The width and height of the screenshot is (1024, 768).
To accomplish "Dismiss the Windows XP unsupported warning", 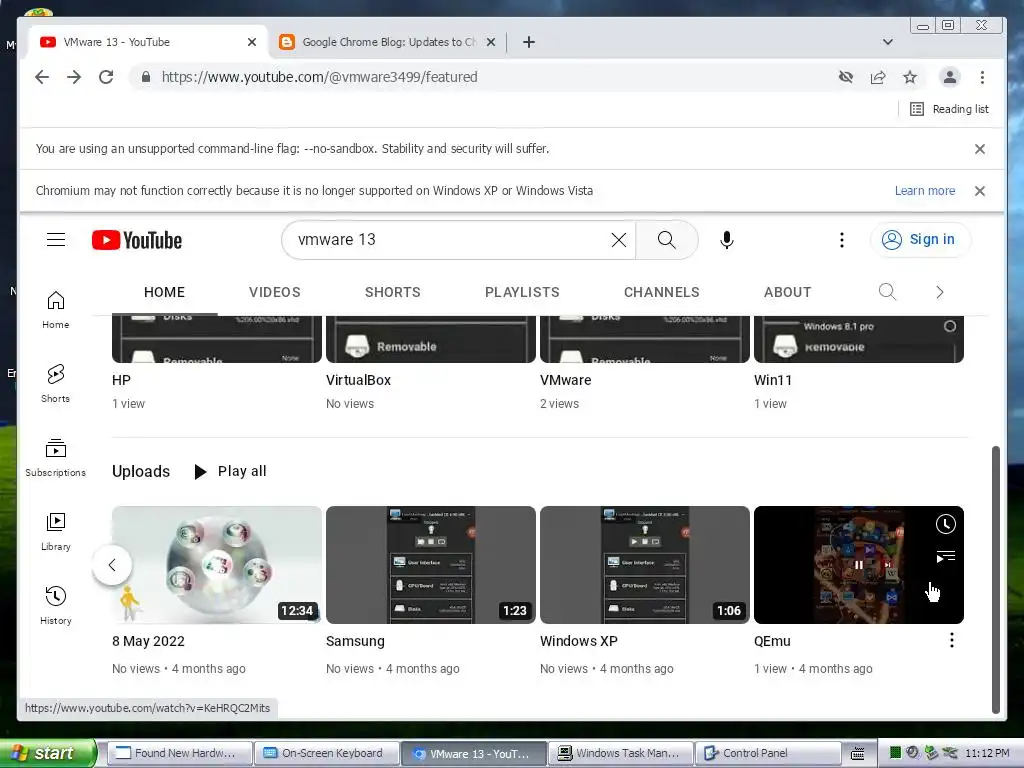I will click(x=980, y=191).
